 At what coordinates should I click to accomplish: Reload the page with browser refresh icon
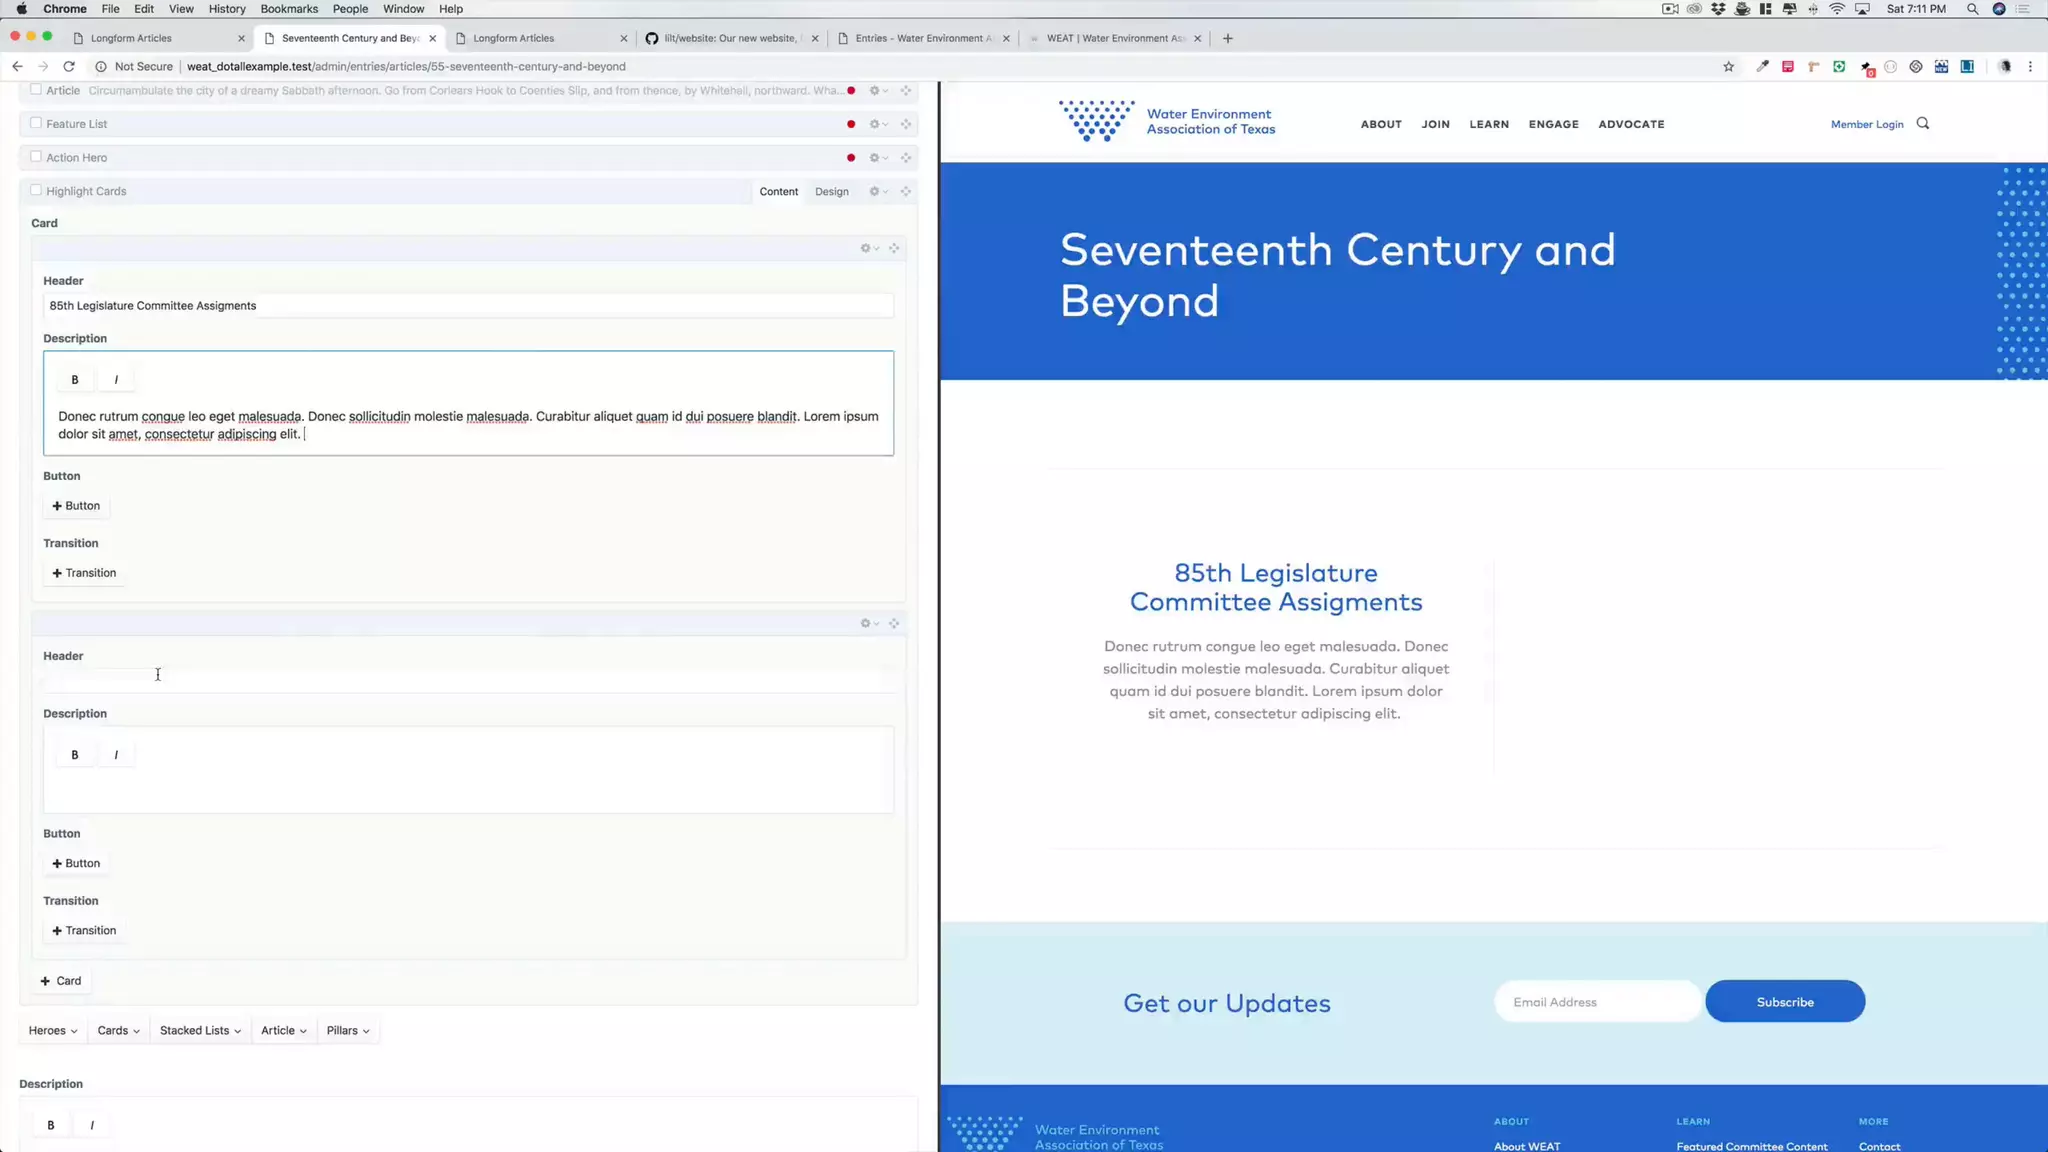69,66
